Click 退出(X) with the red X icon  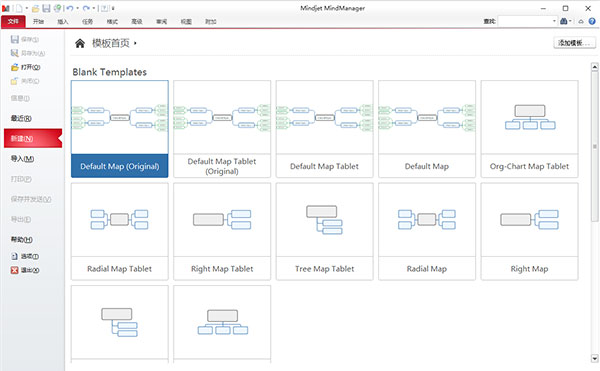point(25,270)
